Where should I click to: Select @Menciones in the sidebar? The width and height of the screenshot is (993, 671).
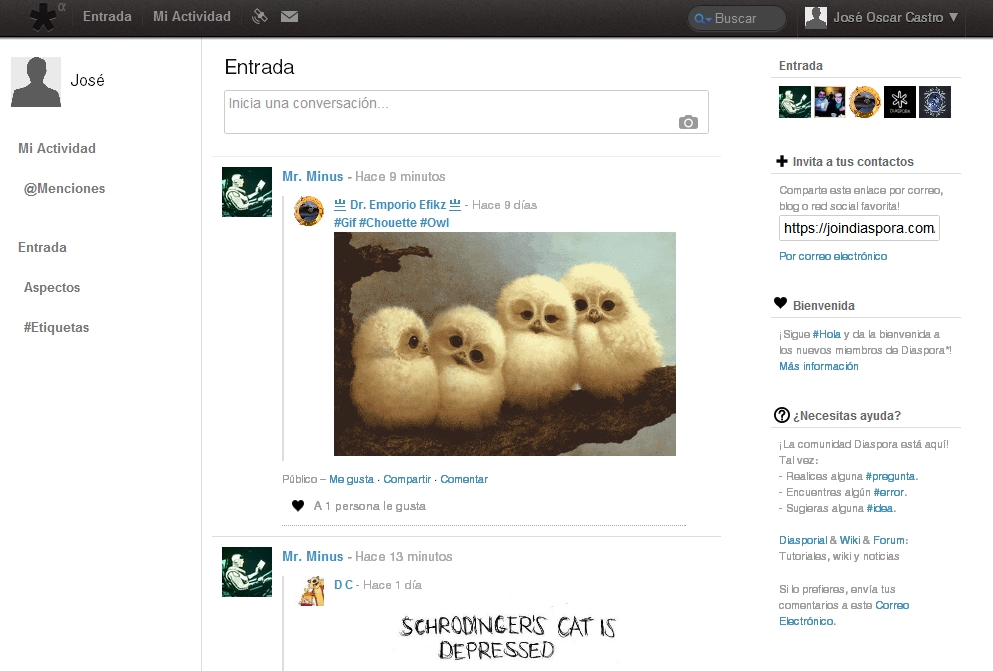(x=64, y=188)
